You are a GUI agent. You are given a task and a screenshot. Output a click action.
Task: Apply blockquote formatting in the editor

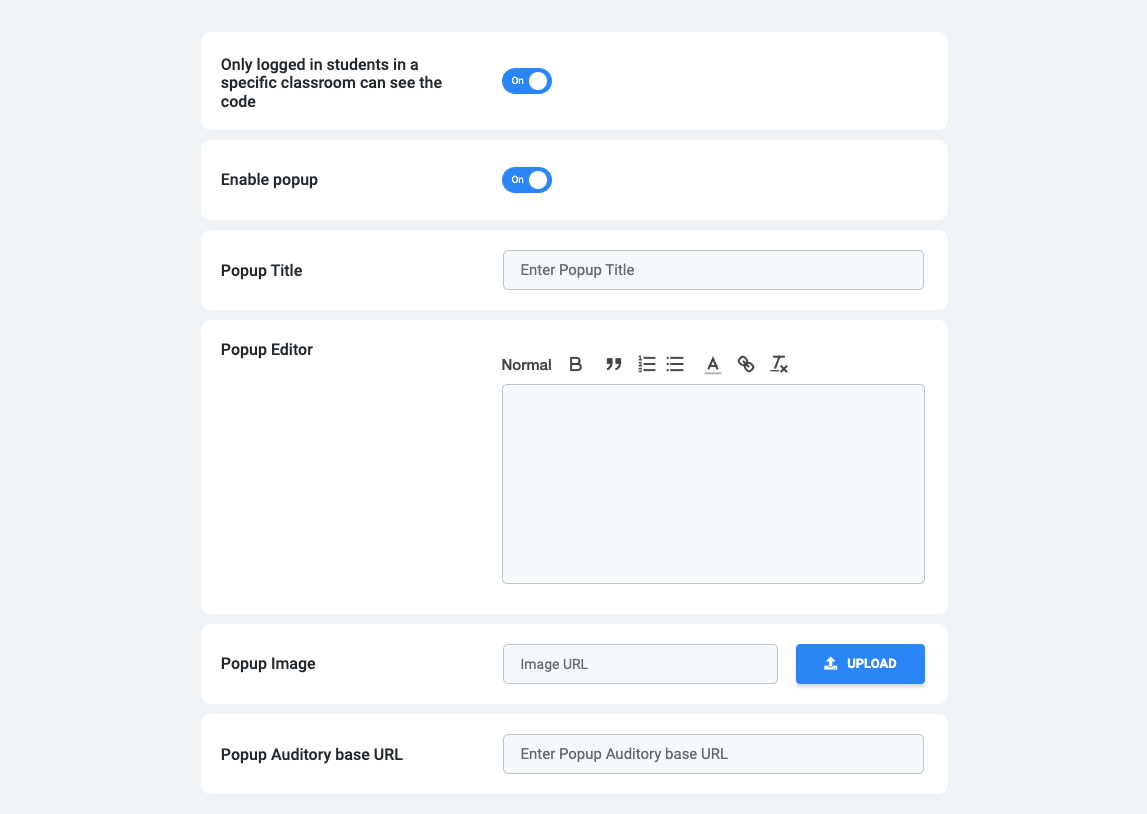tap(614, 365)
